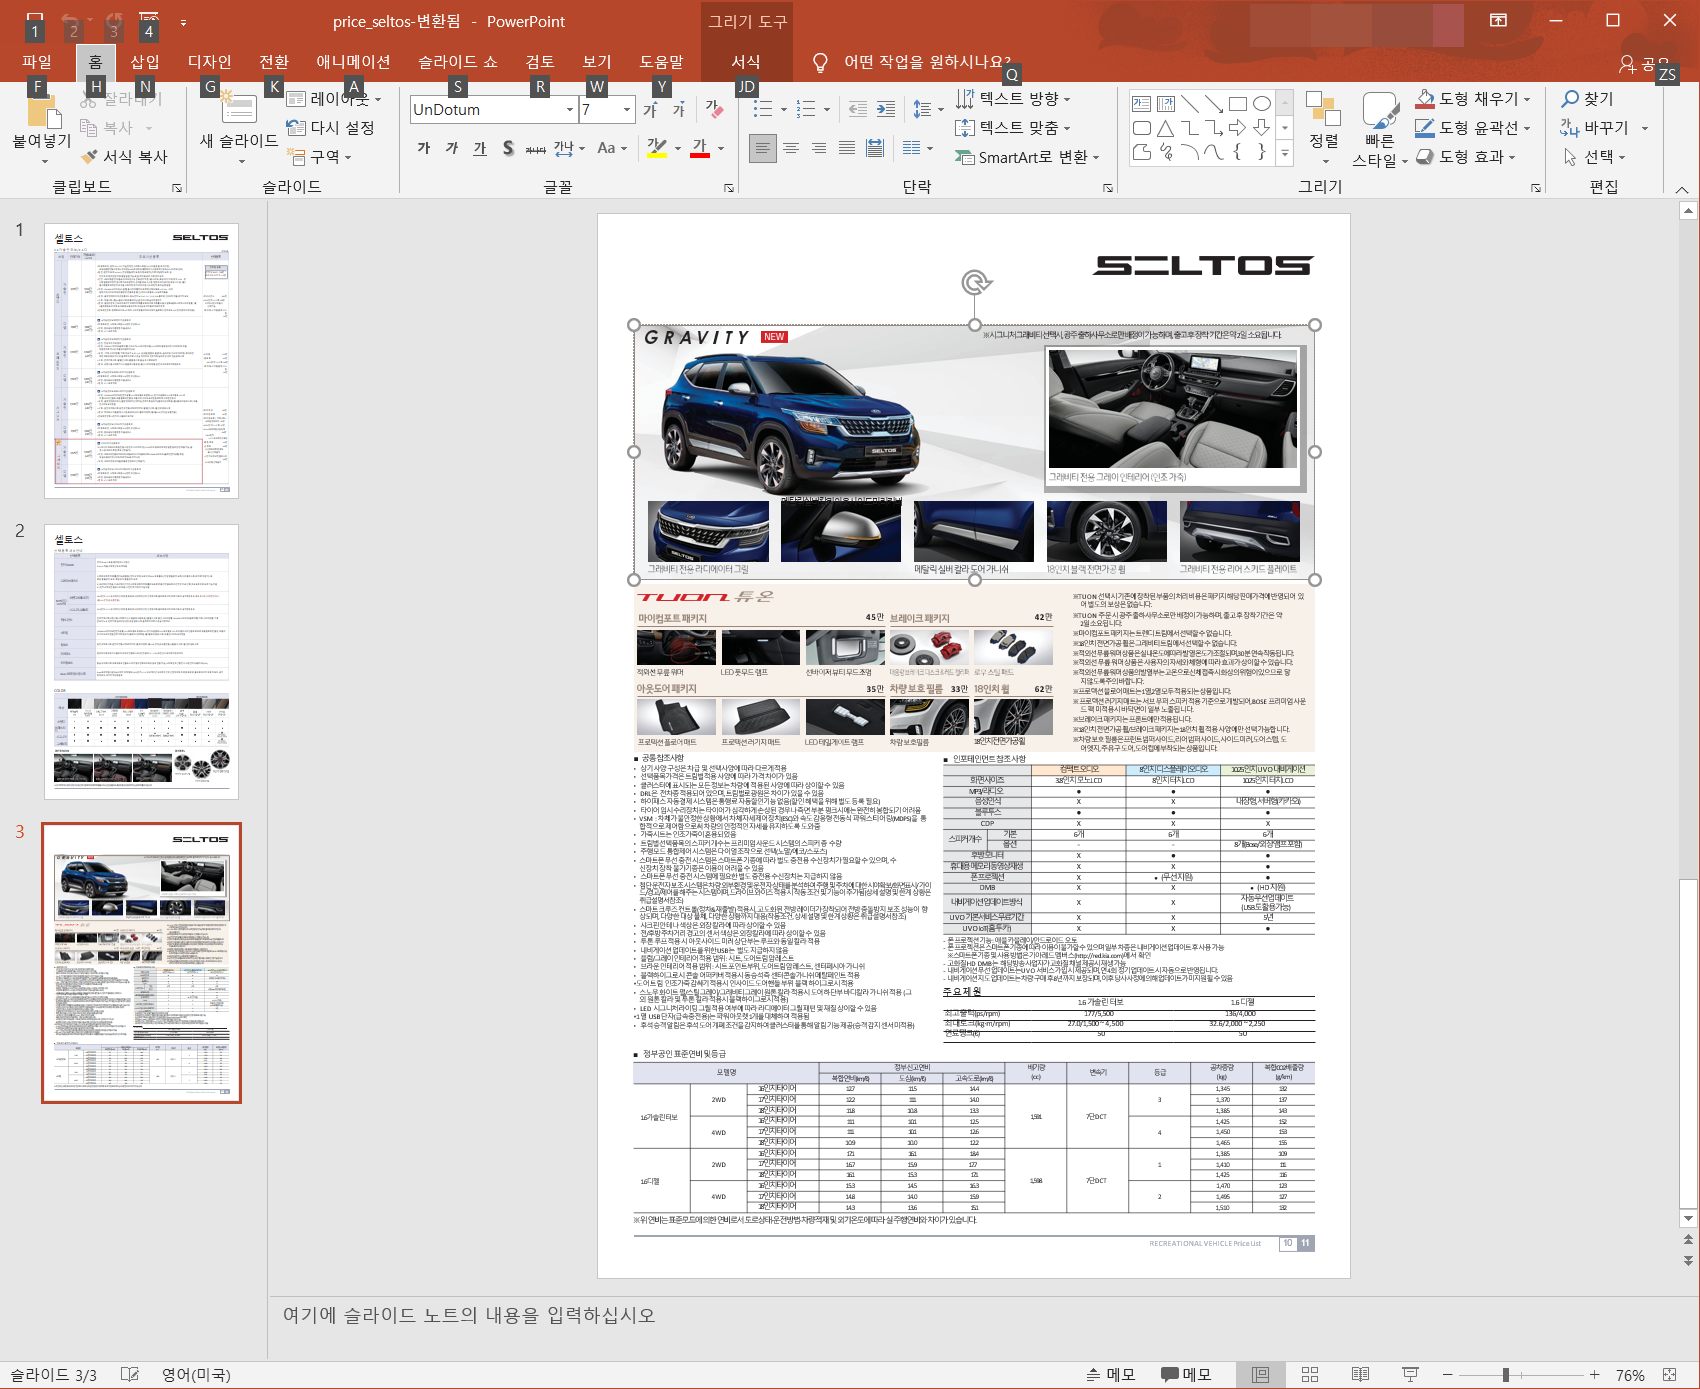
Task: Toggle Underline formatting
Action: coord(480,148)
